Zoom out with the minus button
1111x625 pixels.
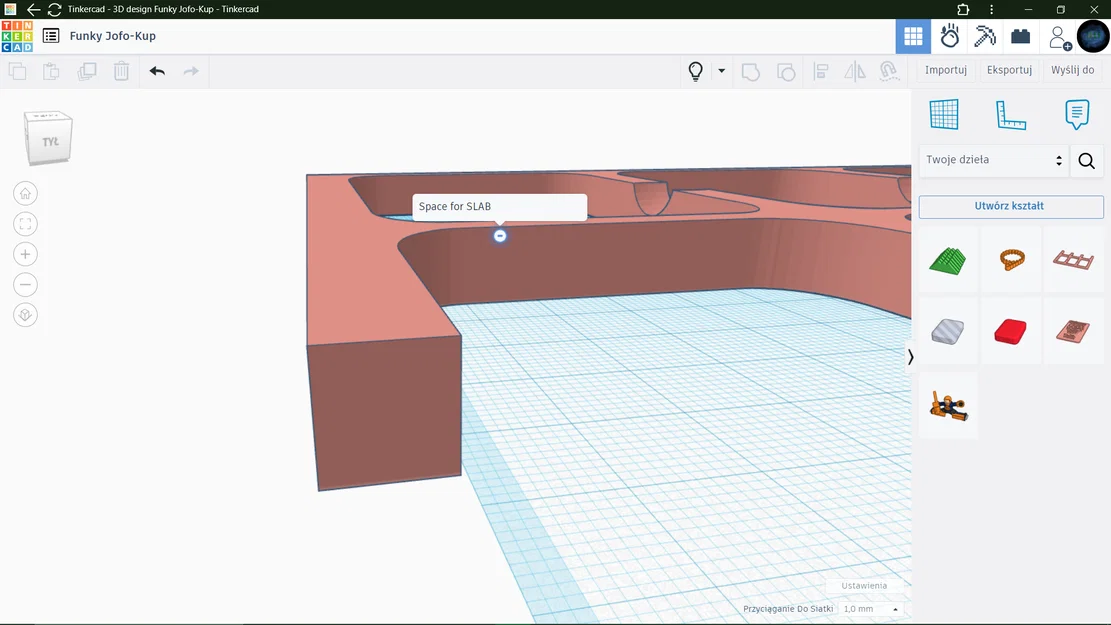(x=26, y=285)
